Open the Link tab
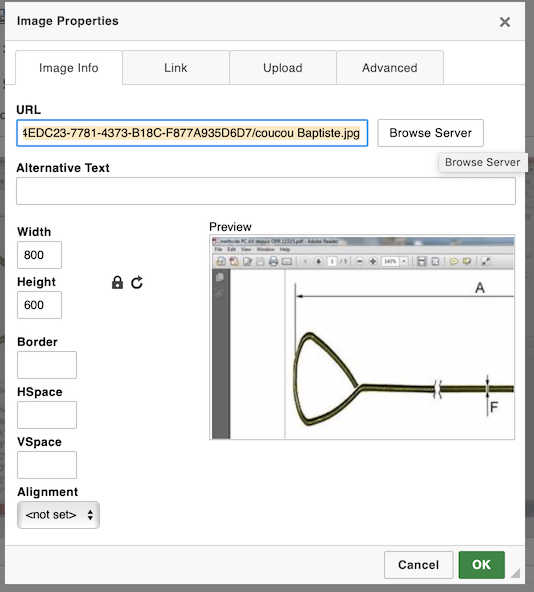Screen dimensions: 534x592 tap(176, 68)
